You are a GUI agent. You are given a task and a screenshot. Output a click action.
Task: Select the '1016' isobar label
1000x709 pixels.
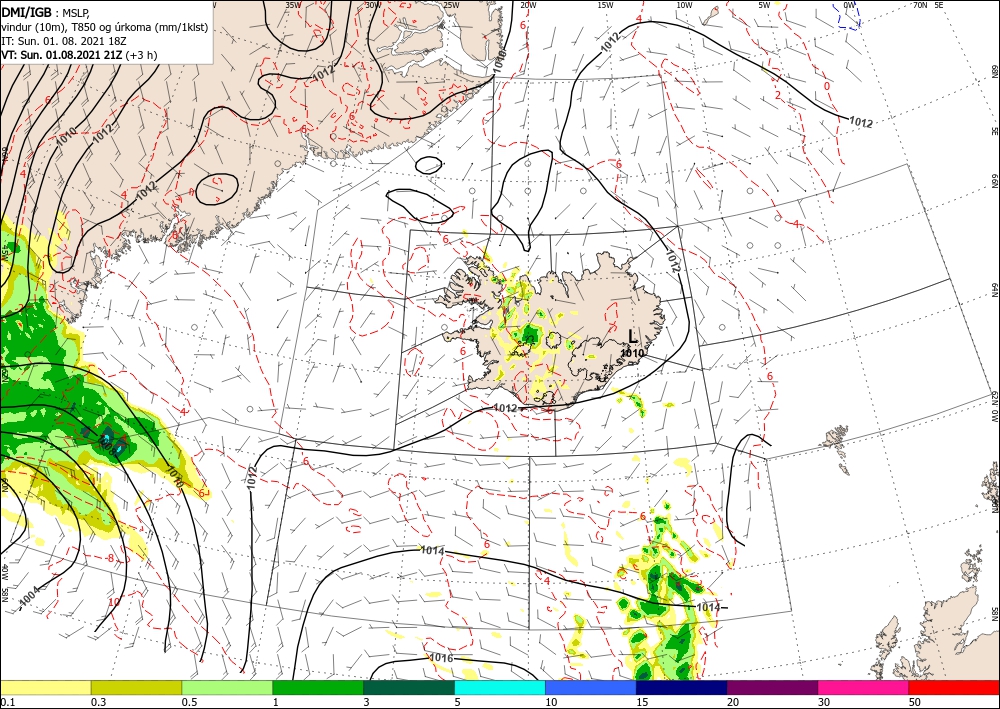(441, 658)
